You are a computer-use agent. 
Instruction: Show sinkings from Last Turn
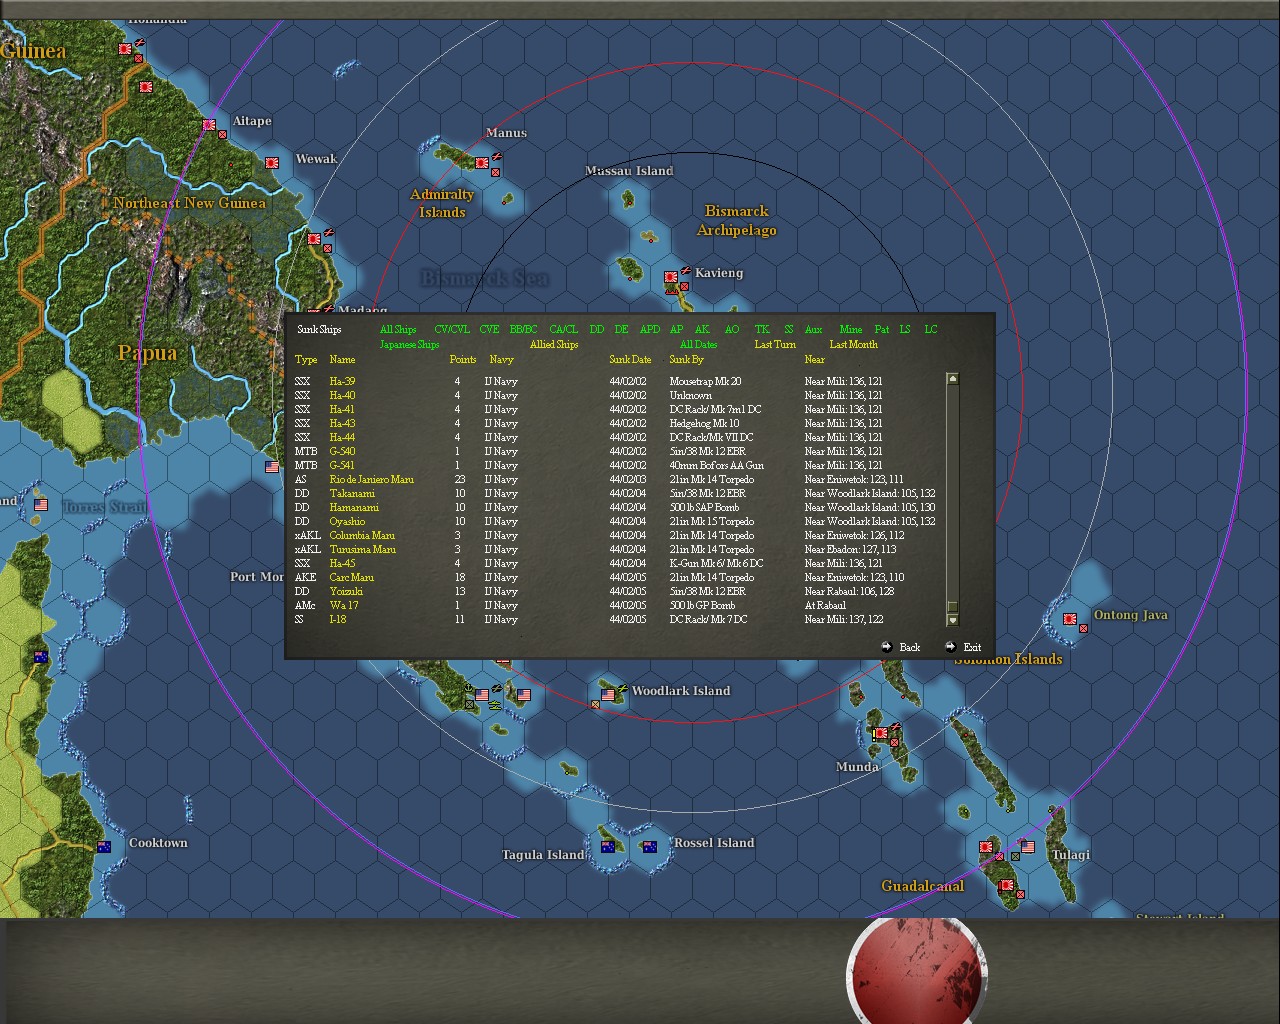(775, 344)
